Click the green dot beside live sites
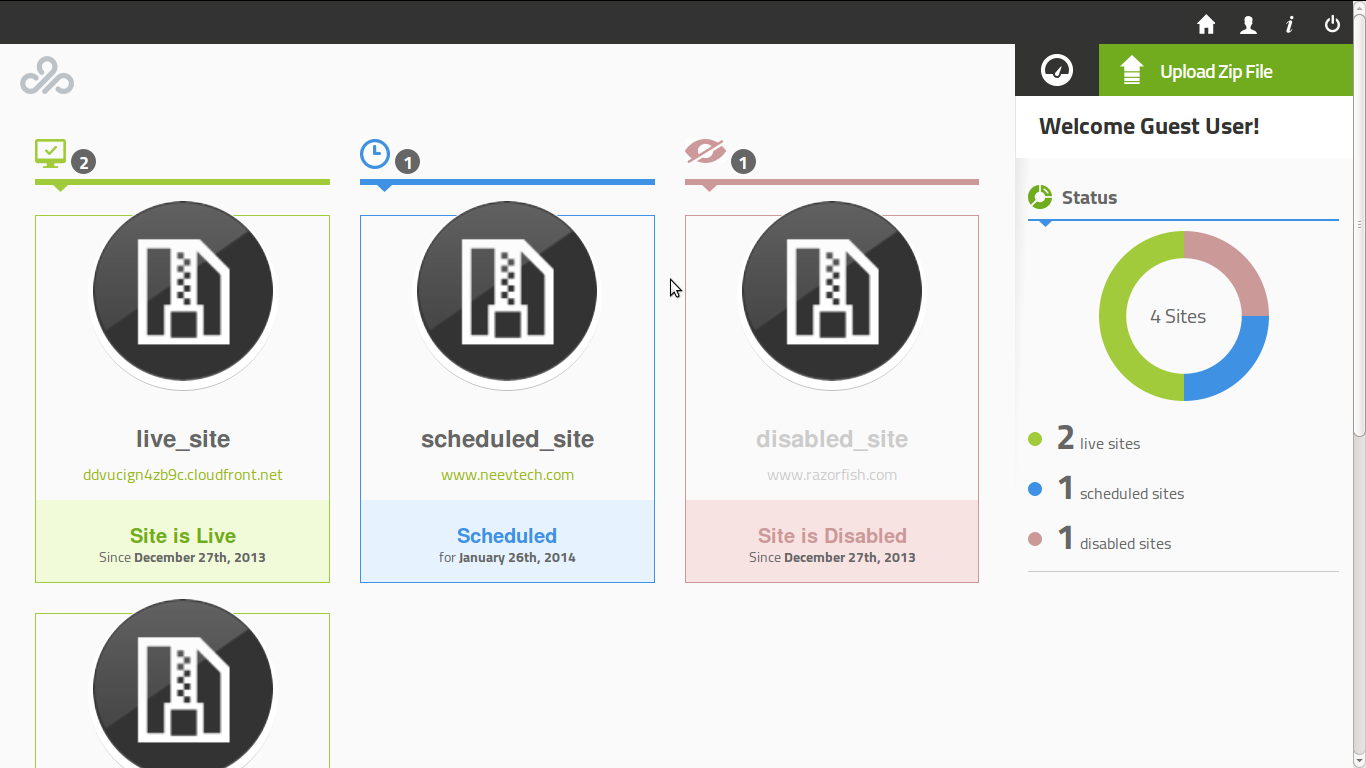 [x=1035, y=439]
